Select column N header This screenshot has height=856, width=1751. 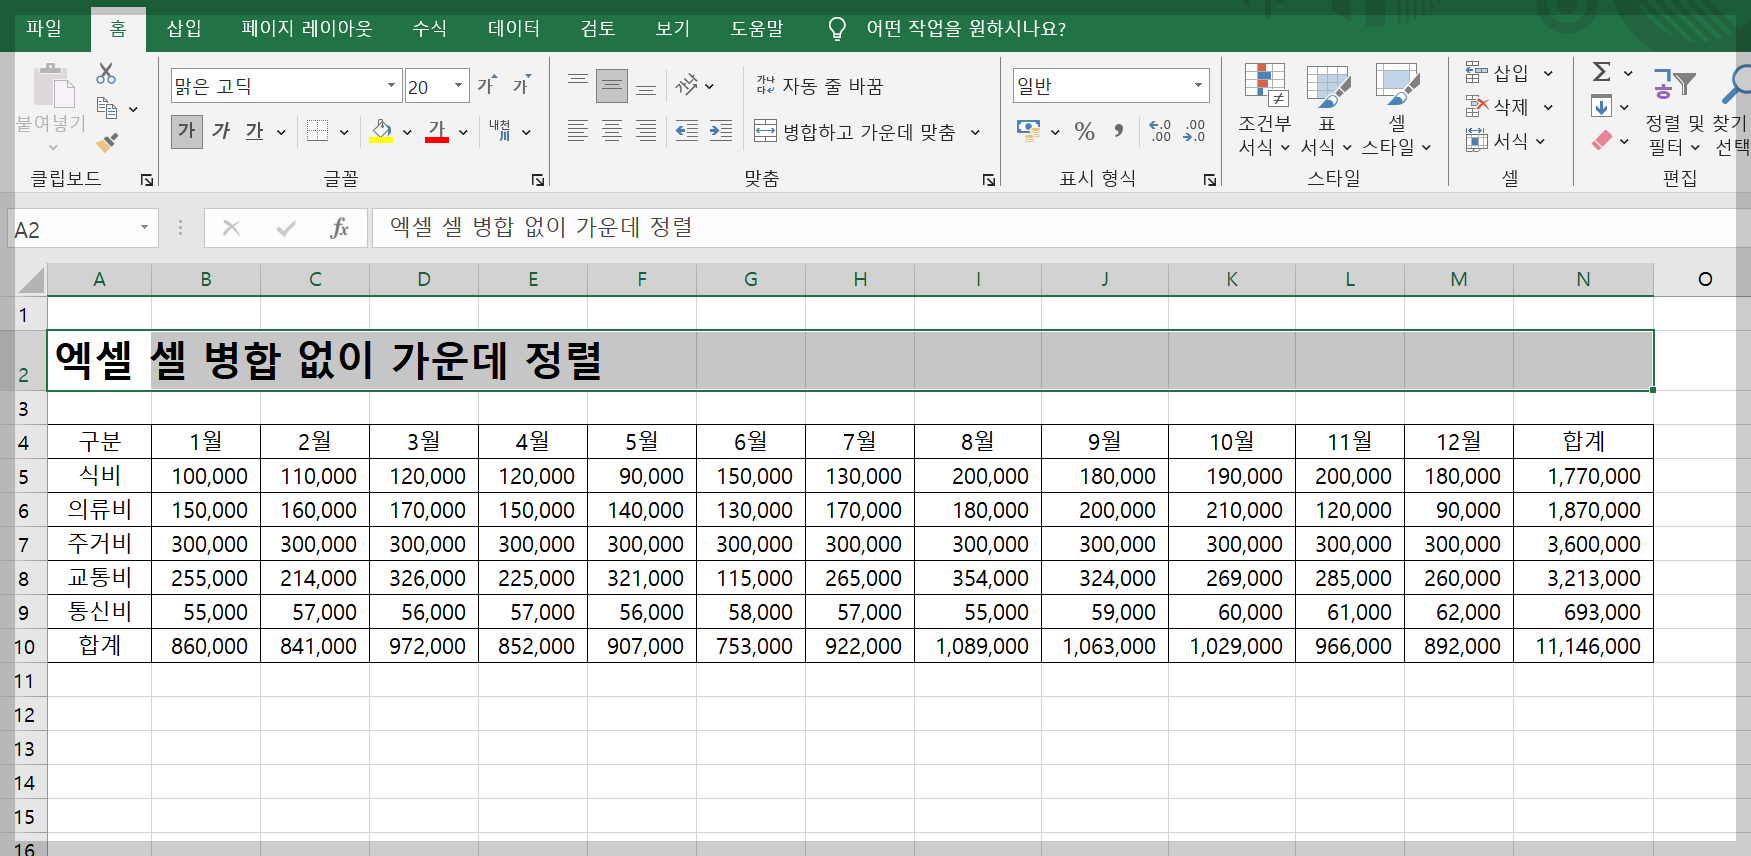(x=1583, y=279)
